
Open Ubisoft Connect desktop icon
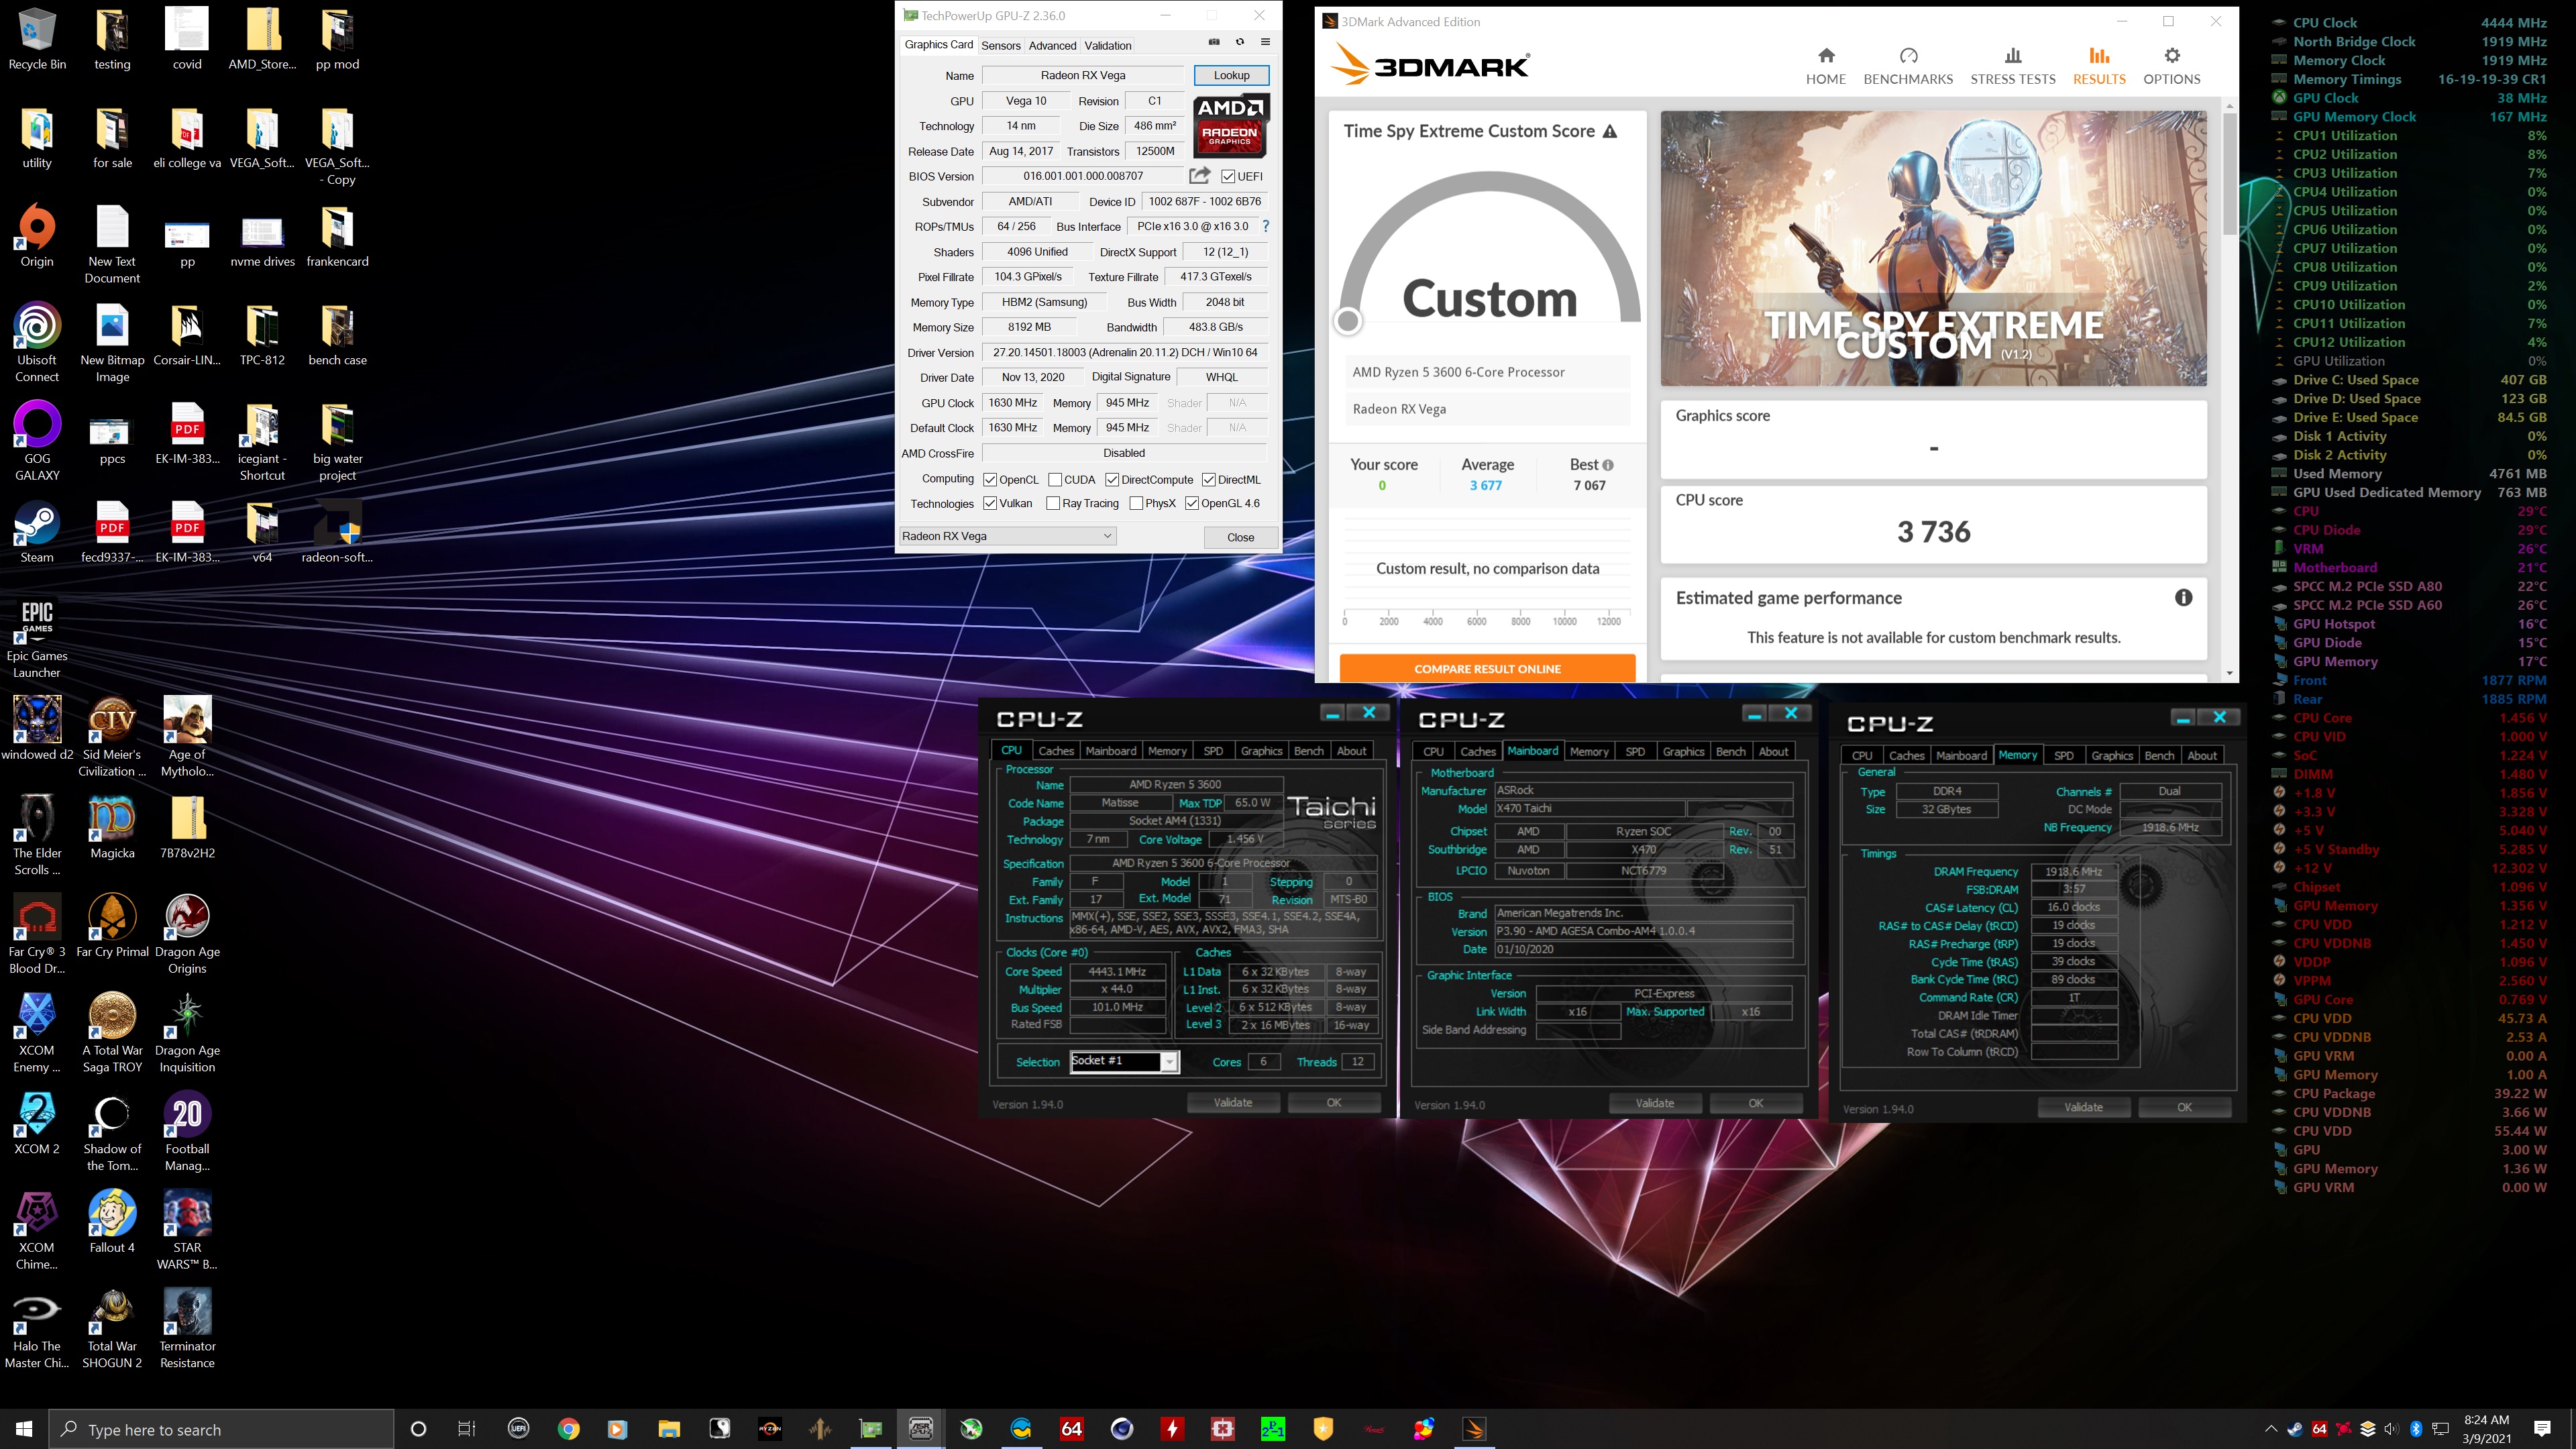coord(37,343)
